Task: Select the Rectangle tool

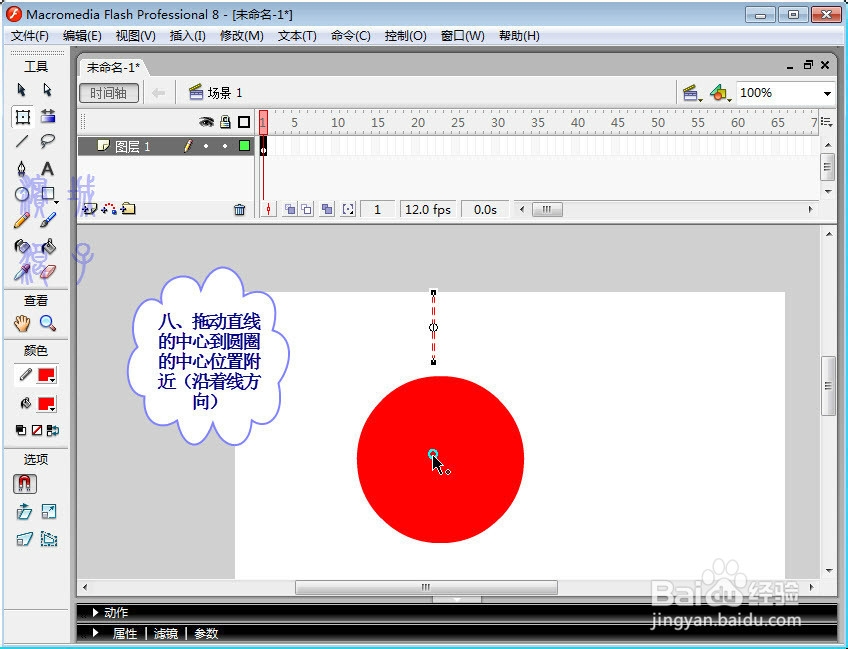Action: coord(48,194)
